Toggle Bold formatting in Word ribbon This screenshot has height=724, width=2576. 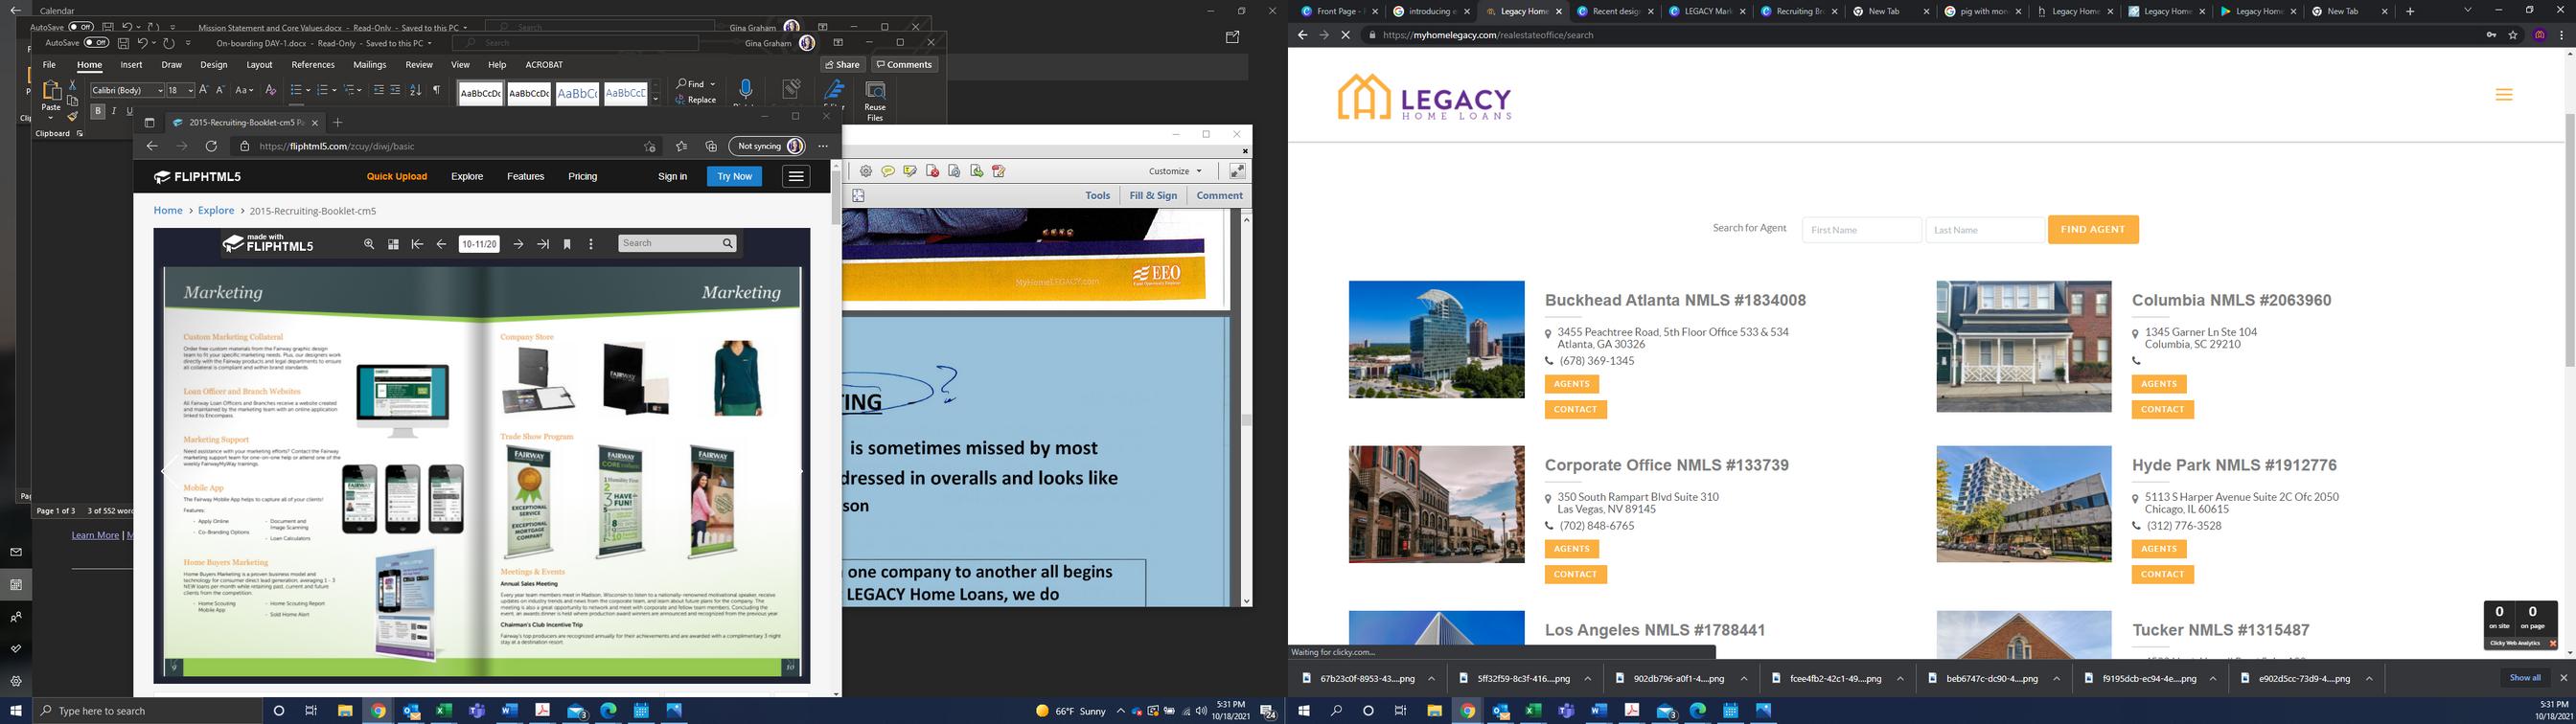(x=98, y=111)
